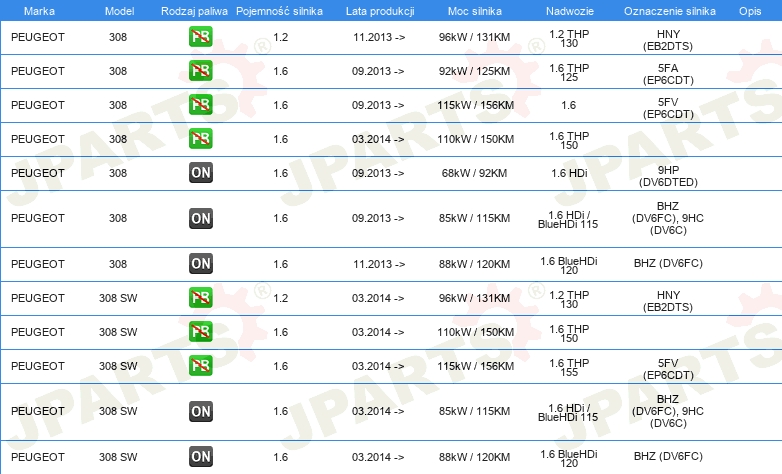Screen dimensions: 782x474
Task: Click the 1.6 body cell in the 308 115kW / 156KM row
Action: 569,105
